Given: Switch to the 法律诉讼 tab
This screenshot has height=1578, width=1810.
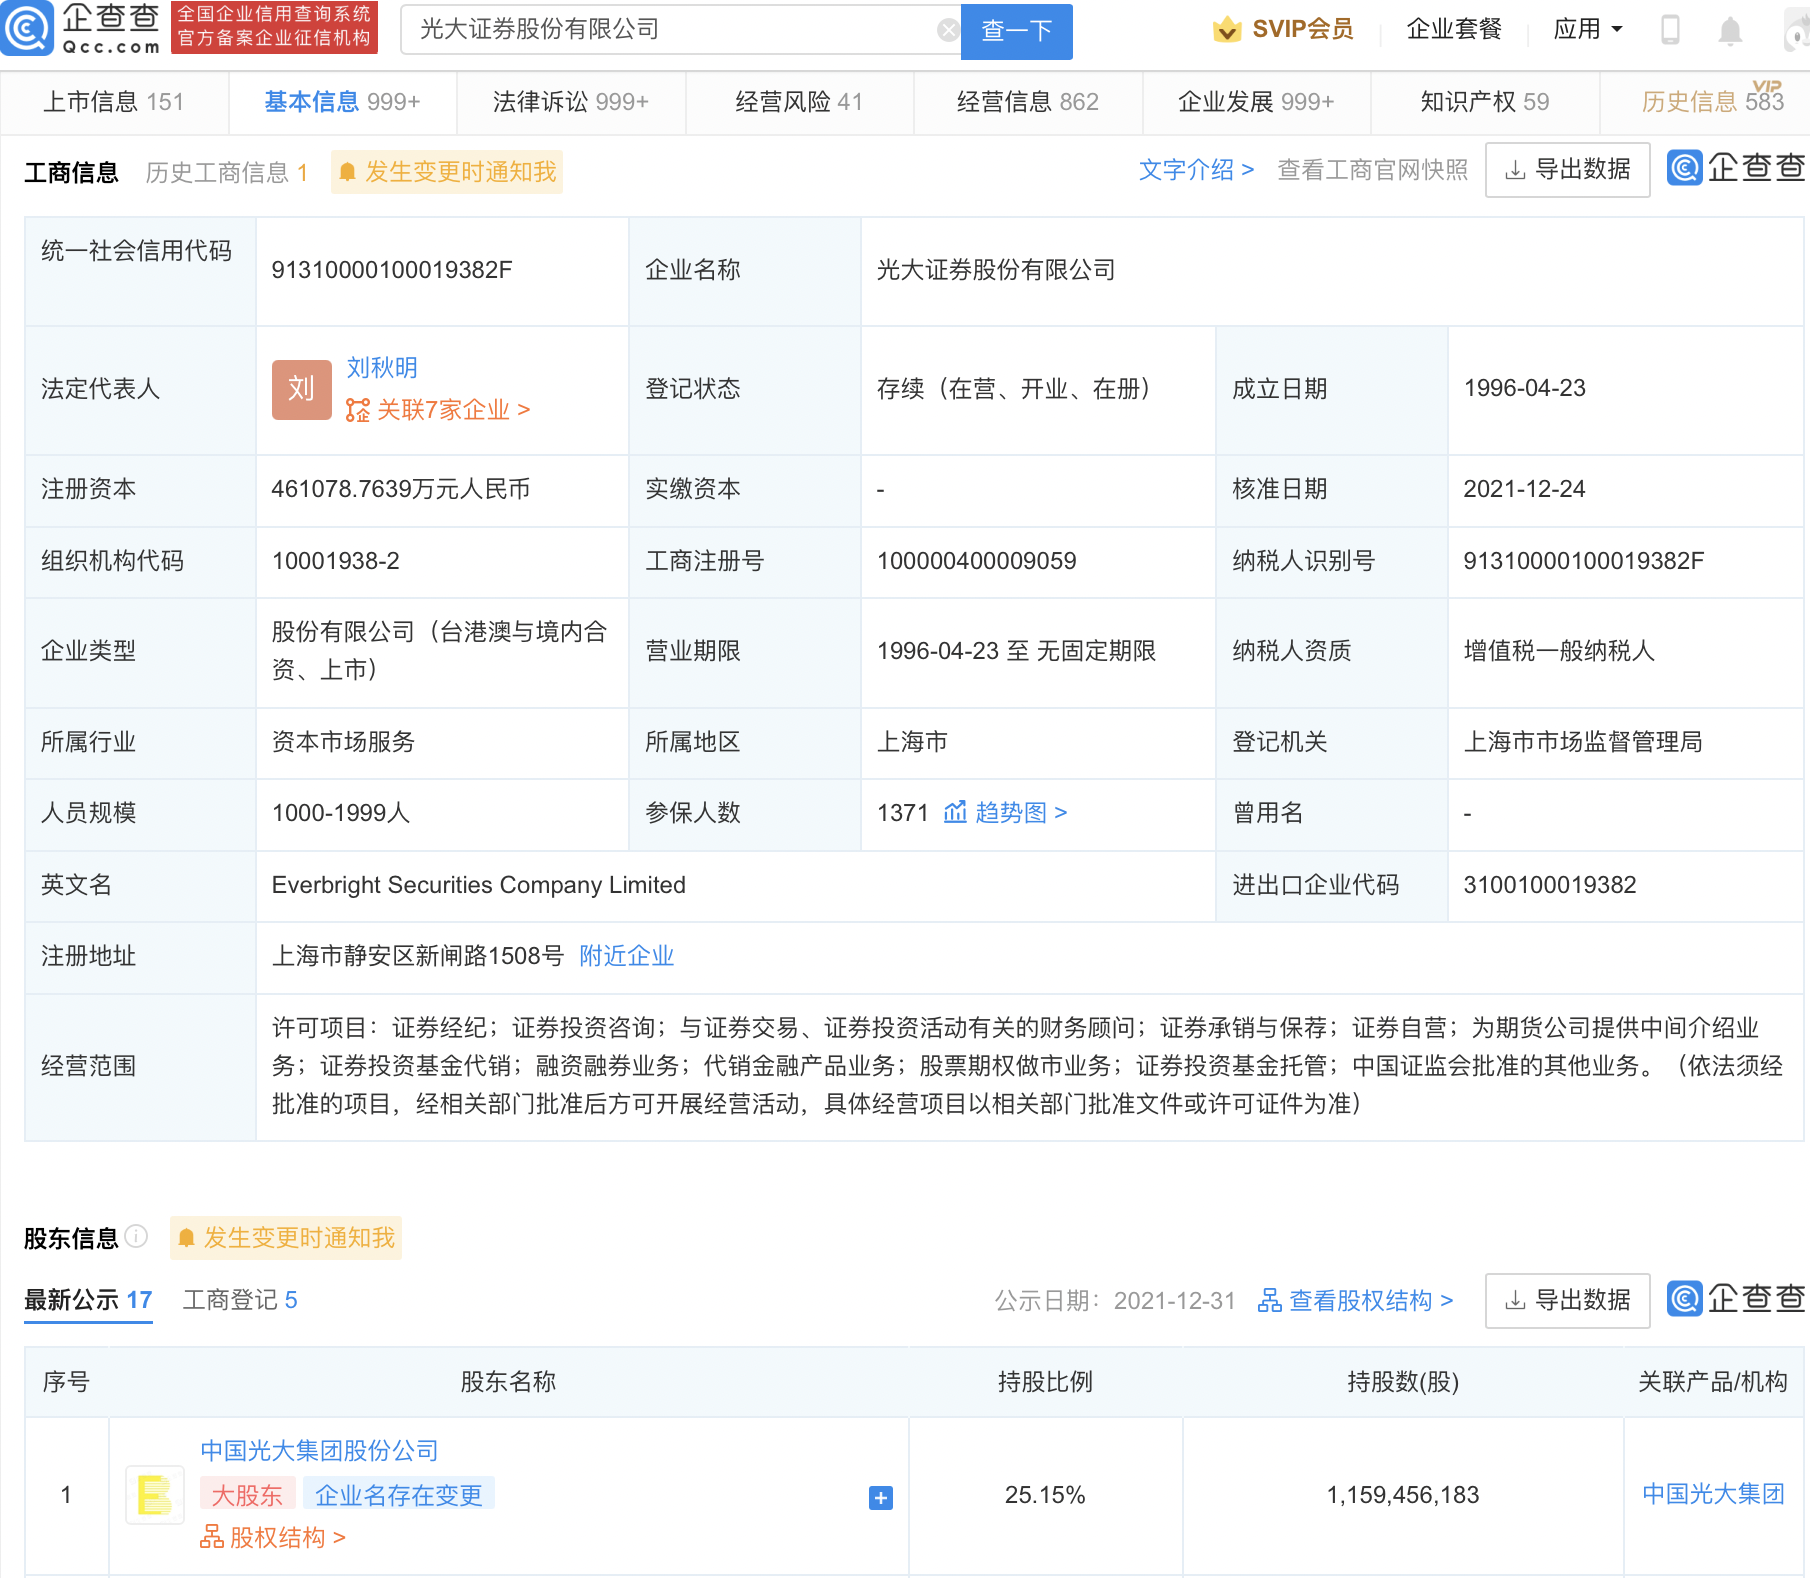Looking at the screenshot, I should click(x=570, y=102).
